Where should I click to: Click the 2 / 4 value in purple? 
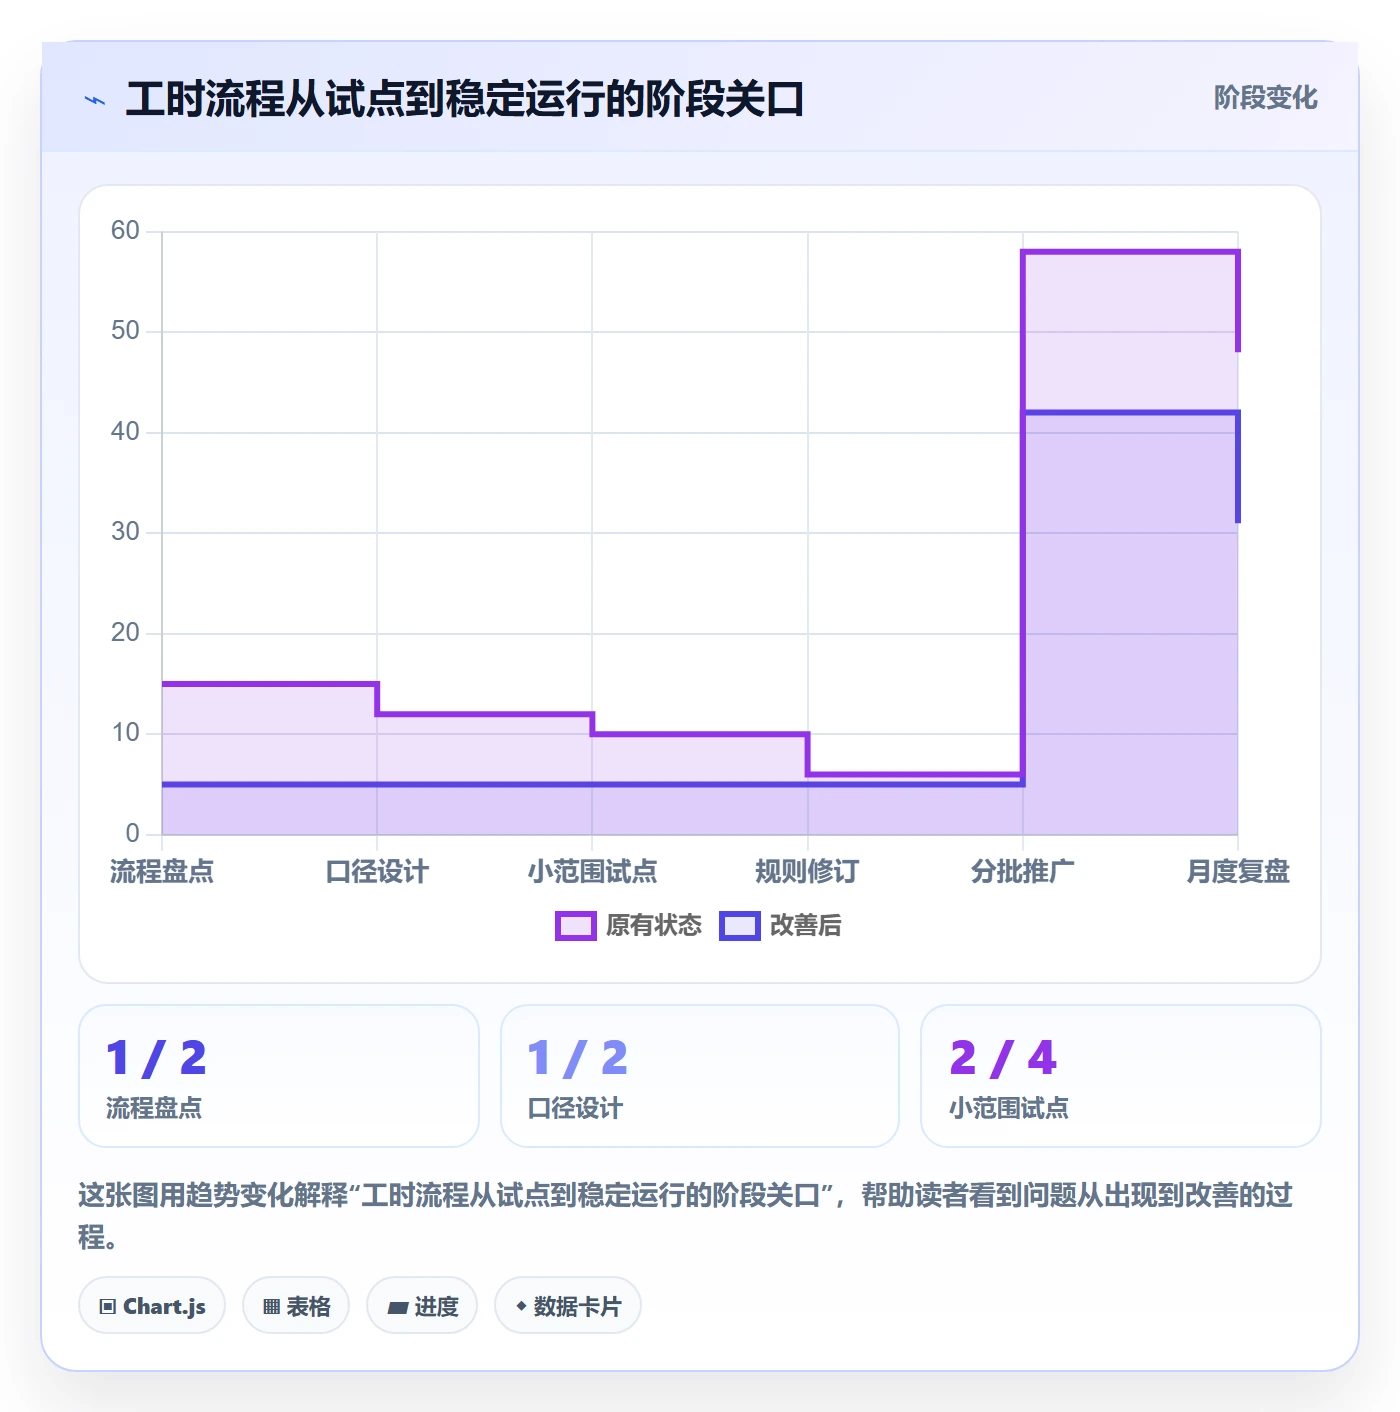[1003, 1058]
